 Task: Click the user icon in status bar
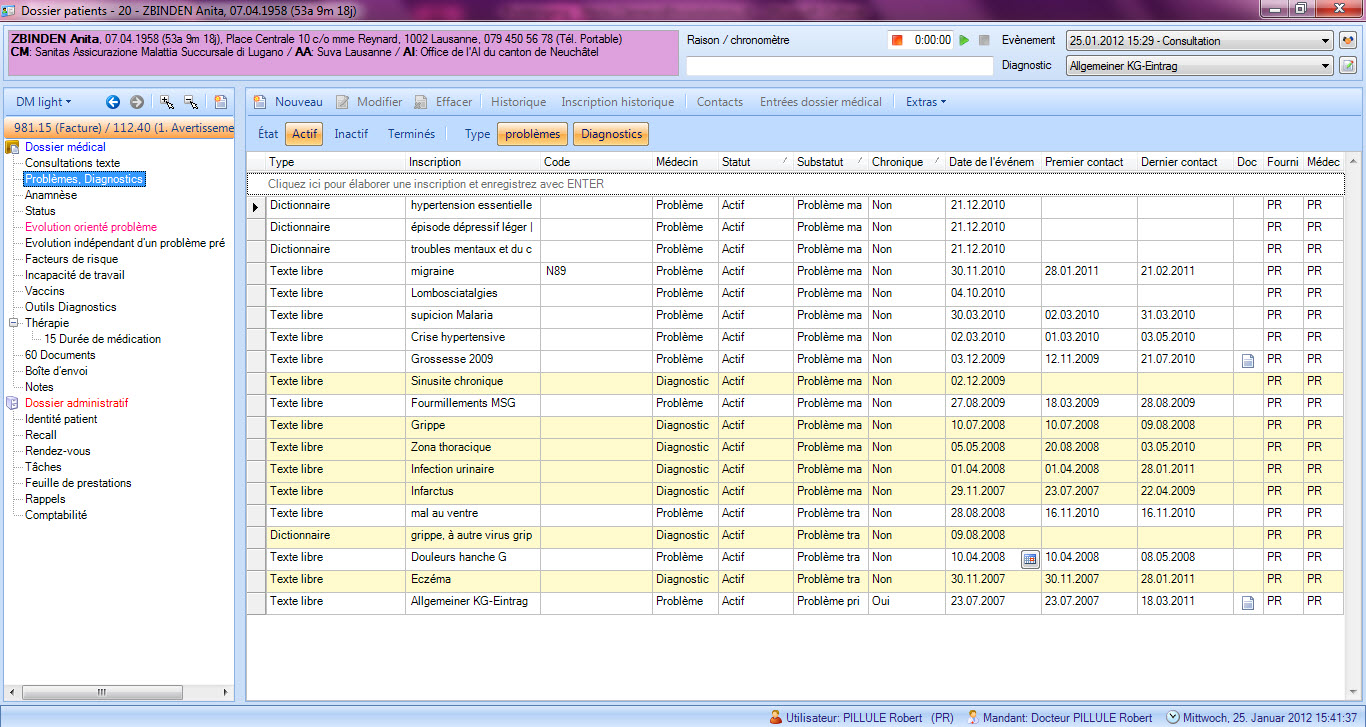point(776,717)
